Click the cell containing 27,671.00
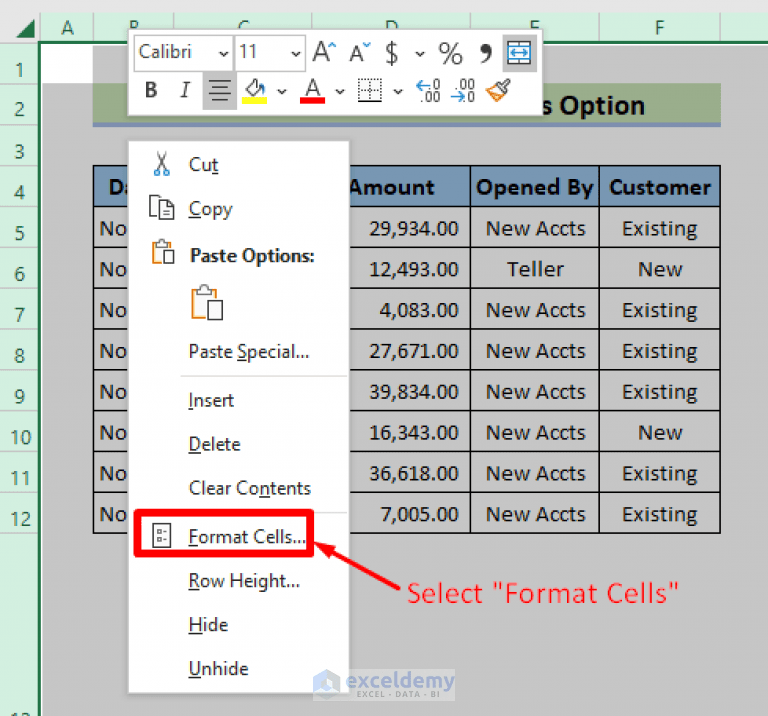 pos(409,351)
